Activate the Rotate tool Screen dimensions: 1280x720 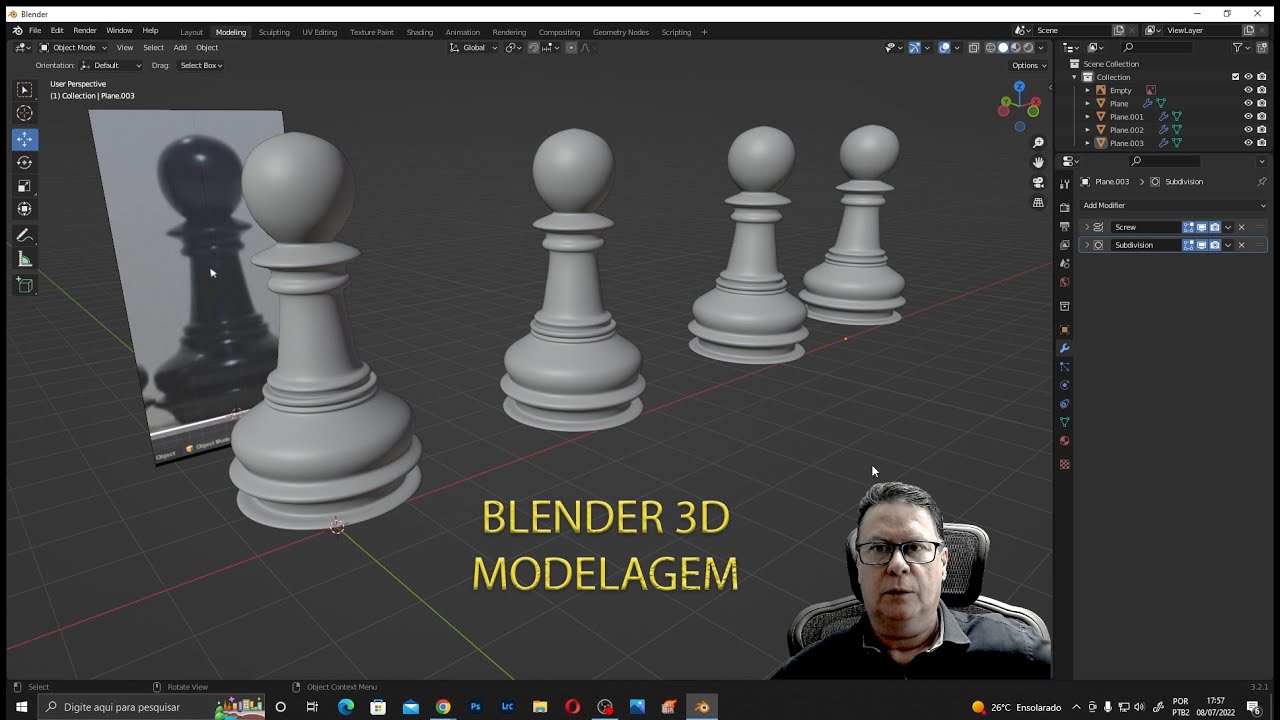coord(25,163)
